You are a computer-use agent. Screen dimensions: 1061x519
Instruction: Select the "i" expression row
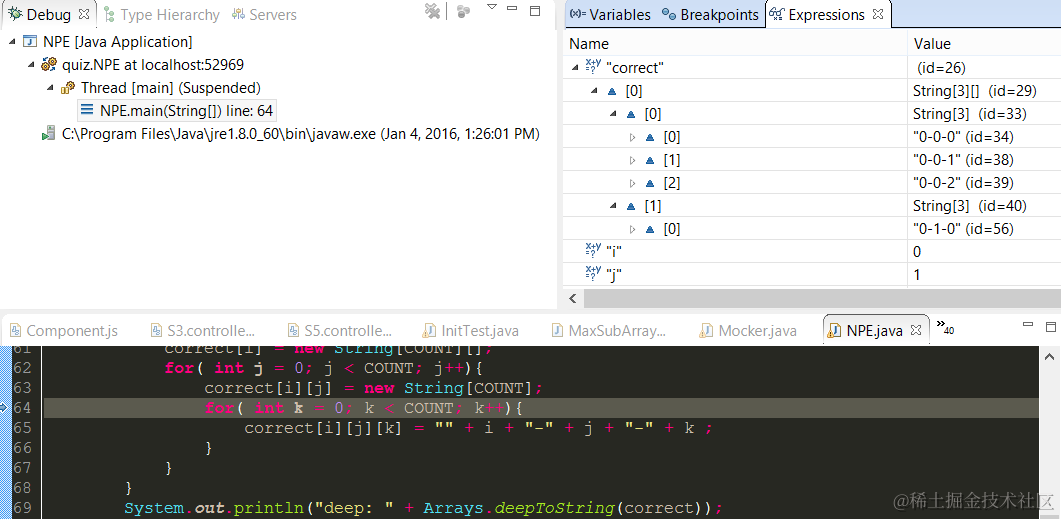pos(812,252)
